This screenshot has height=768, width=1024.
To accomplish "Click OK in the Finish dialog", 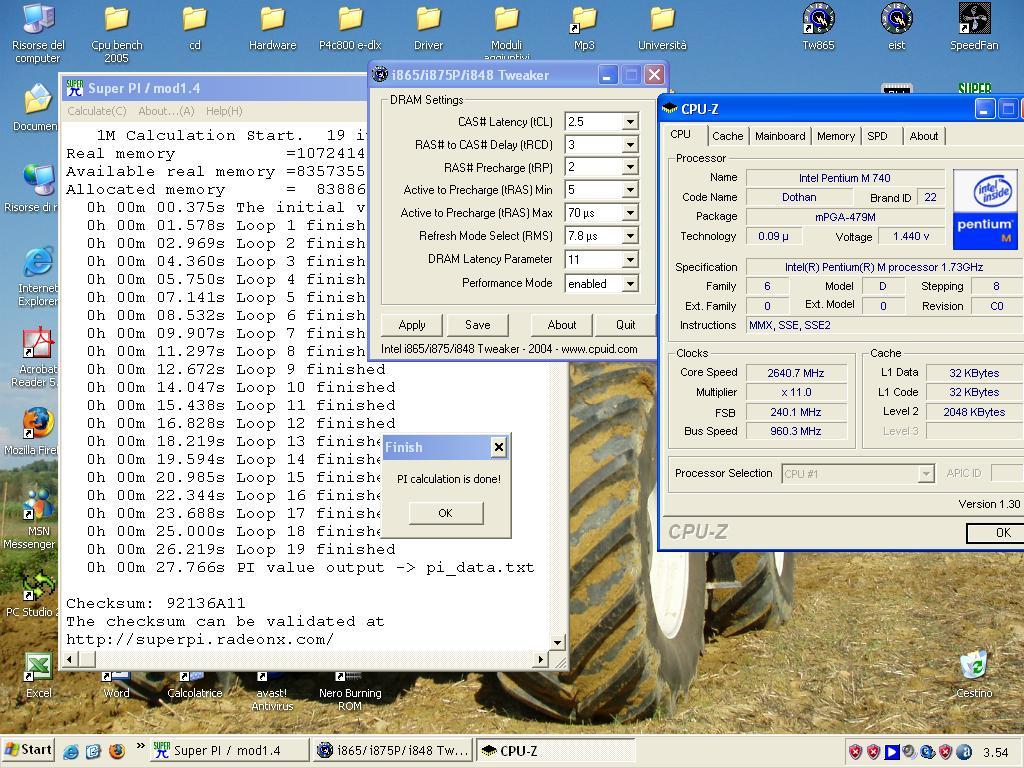I will pyautogui.click(x=445, y=513).
